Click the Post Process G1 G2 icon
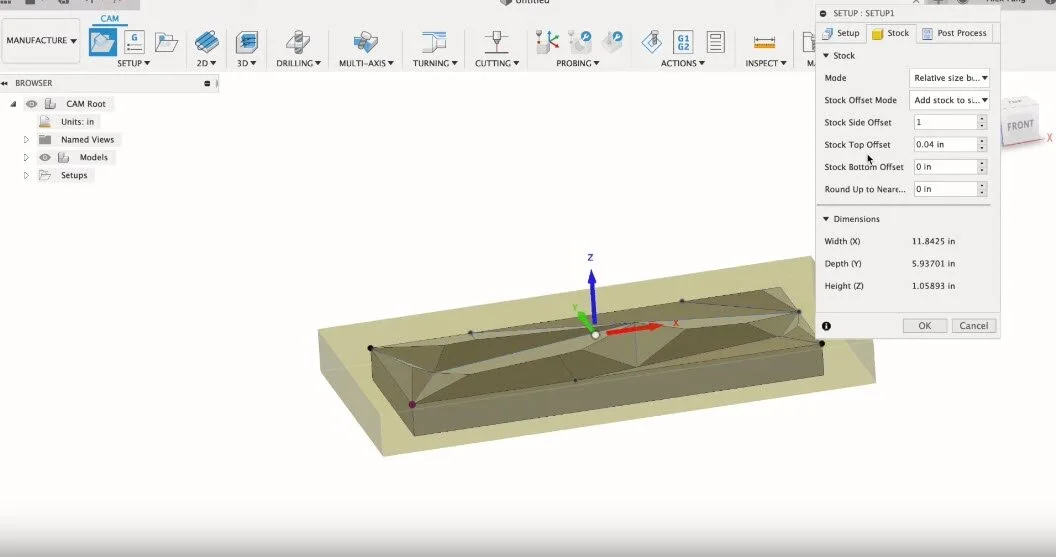This screenshot has height=557, width=1056. 683,42
